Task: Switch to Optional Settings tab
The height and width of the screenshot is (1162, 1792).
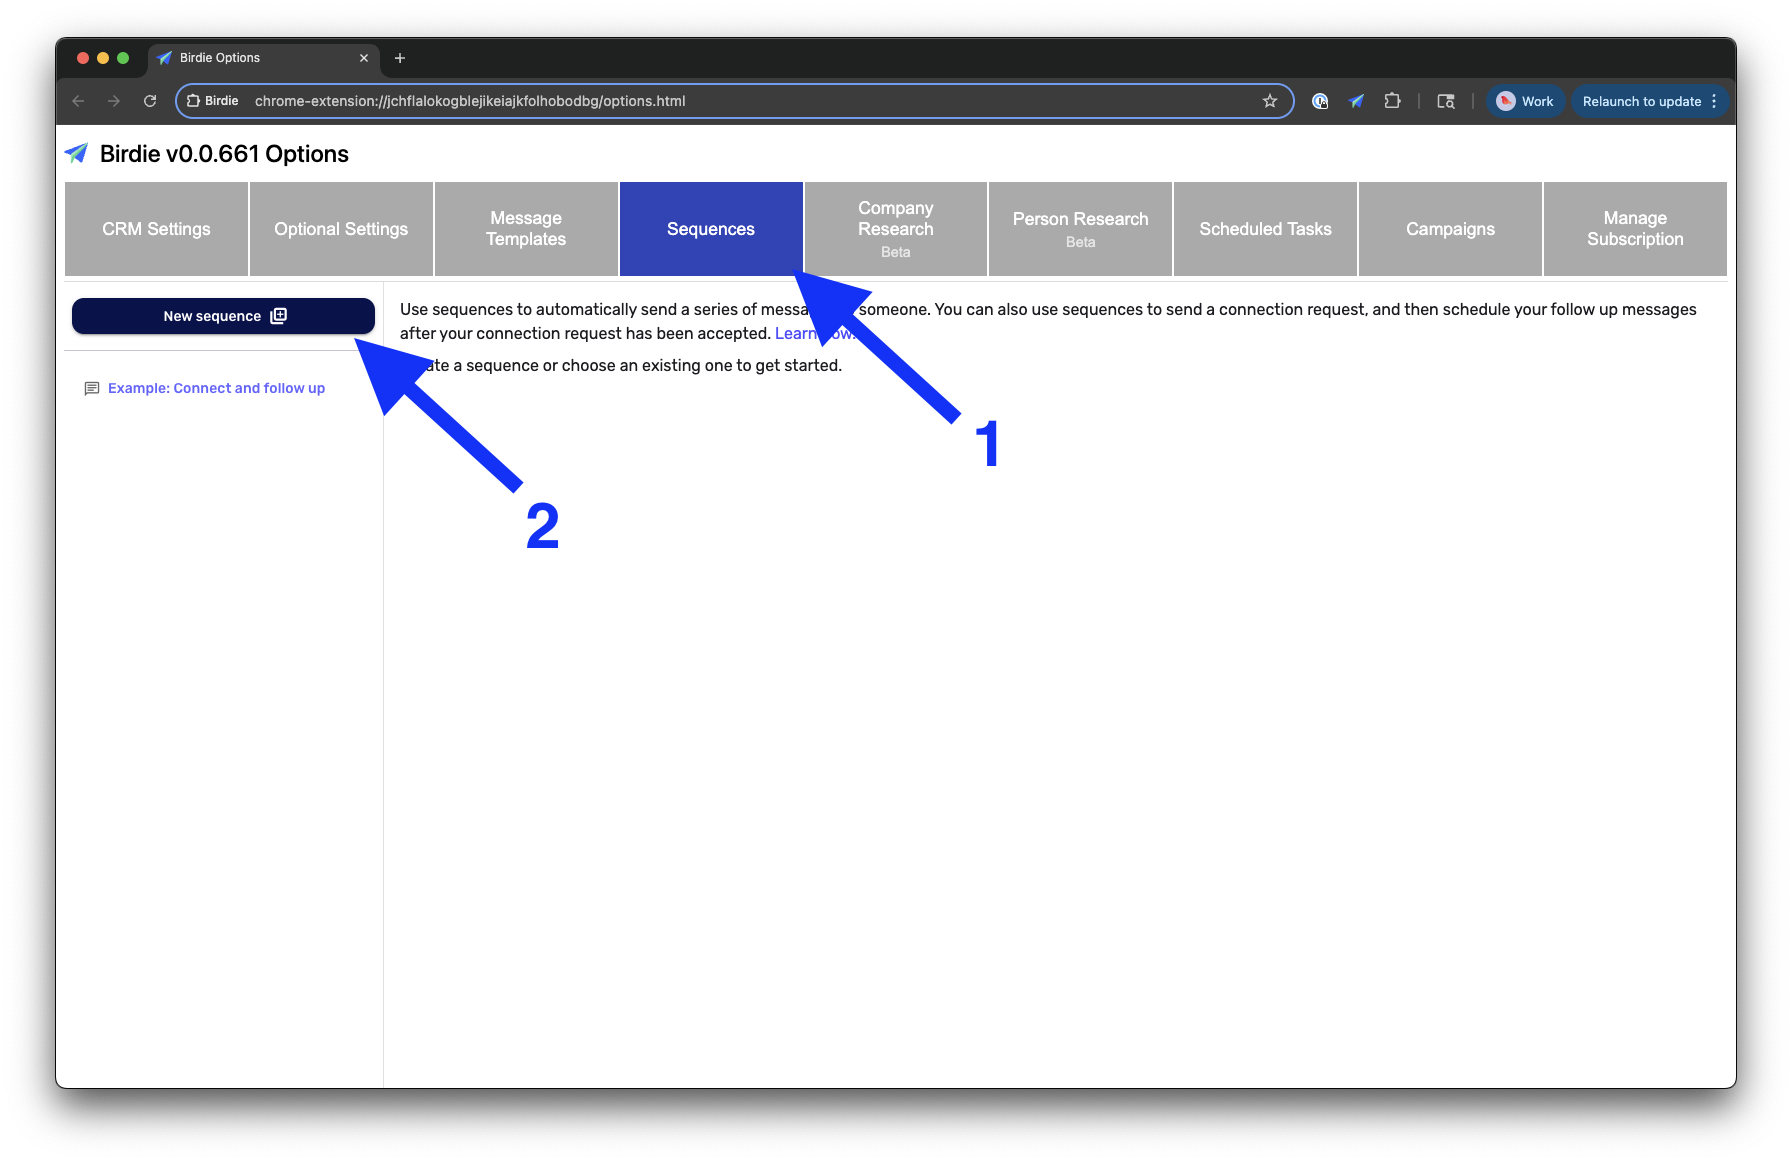Action: pos(341,229)
